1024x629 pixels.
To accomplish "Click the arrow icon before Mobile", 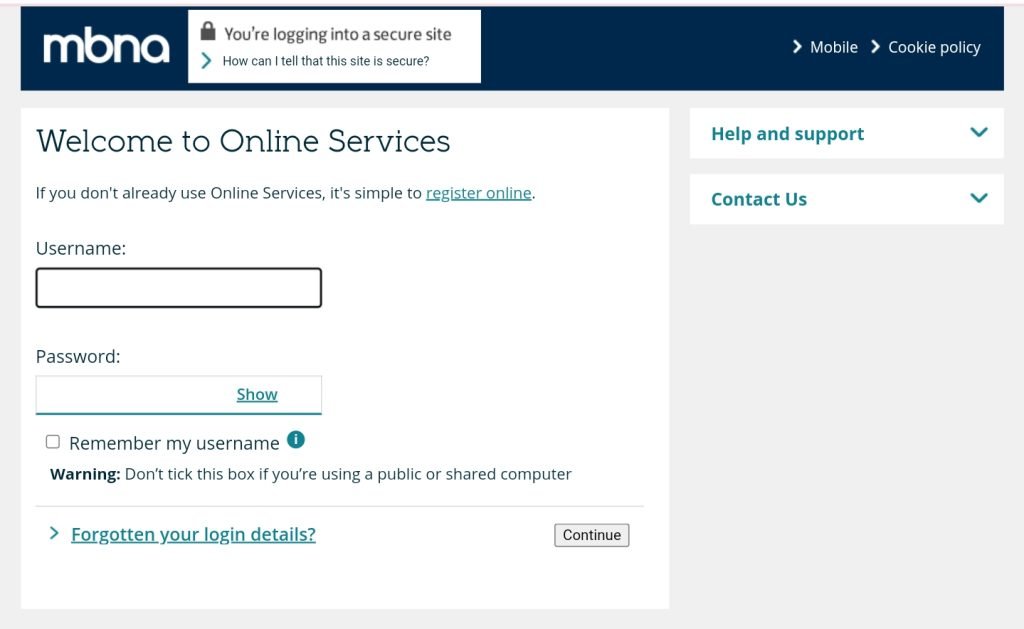I will [x=797, y=46].
